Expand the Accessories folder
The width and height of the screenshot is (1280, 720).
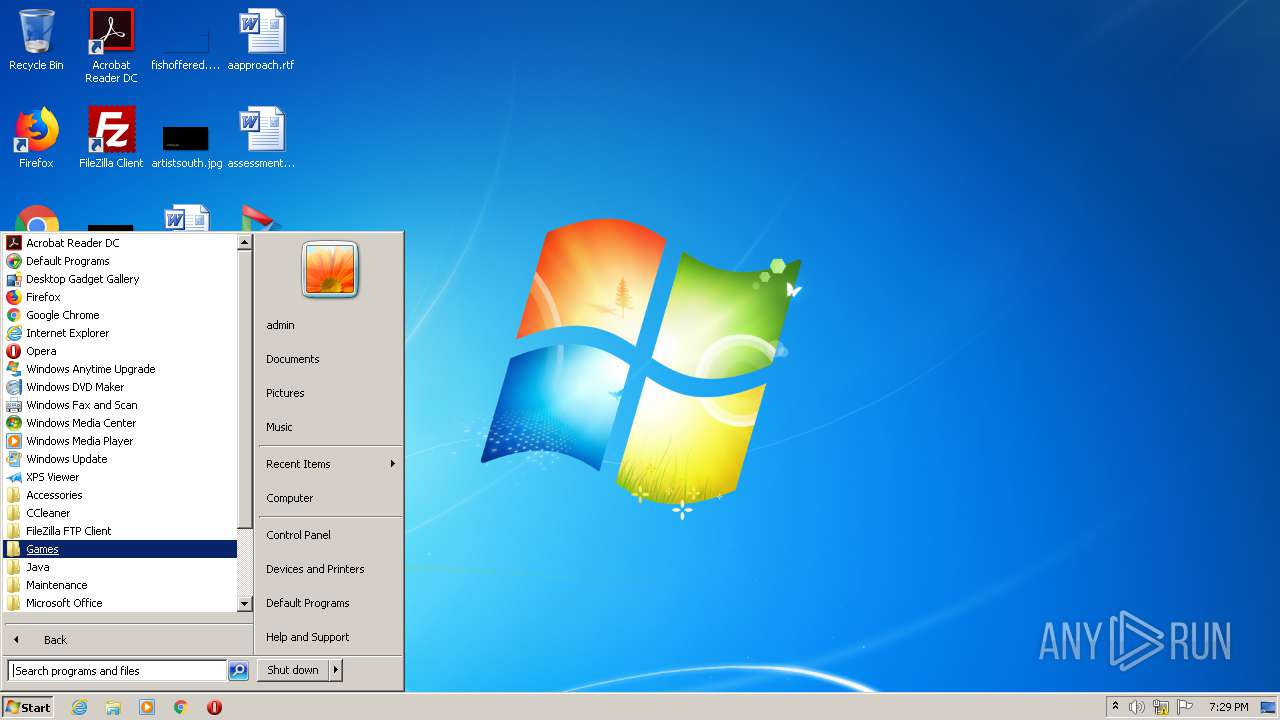pyautogui.click(x=120, y=495)
